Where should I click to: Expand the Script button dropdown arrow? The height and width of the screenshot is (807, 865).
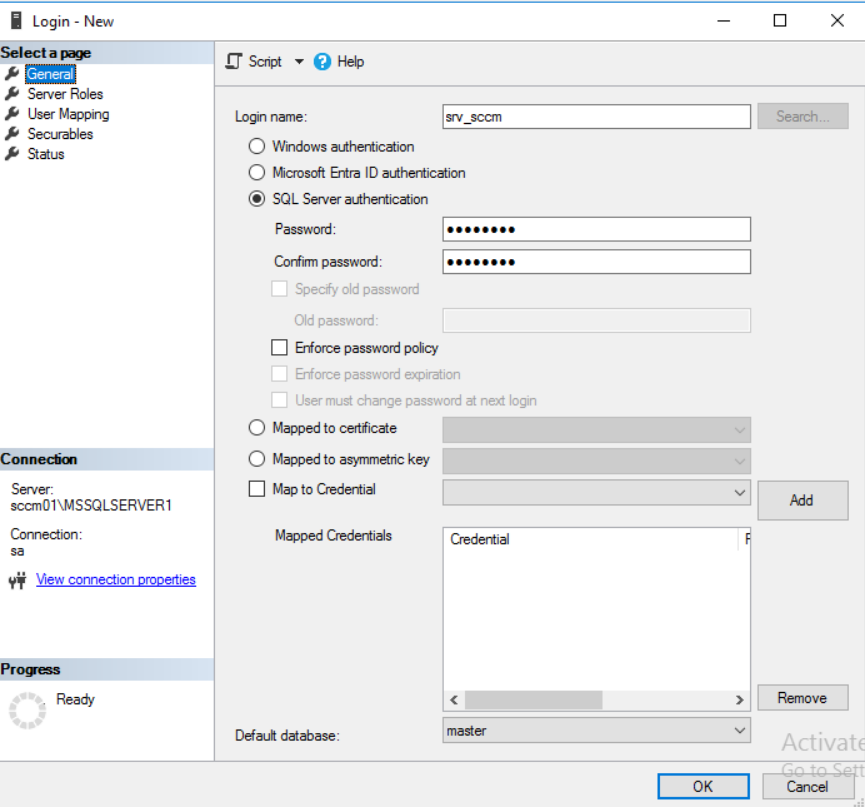click(298, 61)
